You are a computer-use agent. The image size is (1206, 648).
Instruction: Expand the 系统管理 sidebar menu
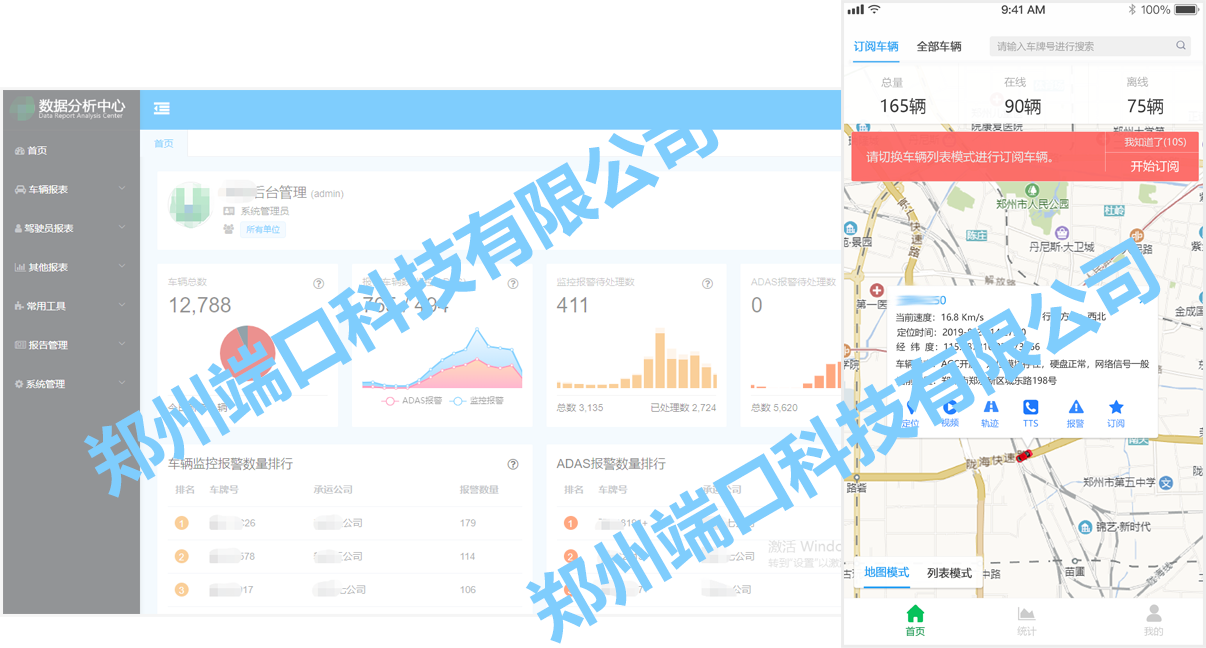[x=70, y=384]
